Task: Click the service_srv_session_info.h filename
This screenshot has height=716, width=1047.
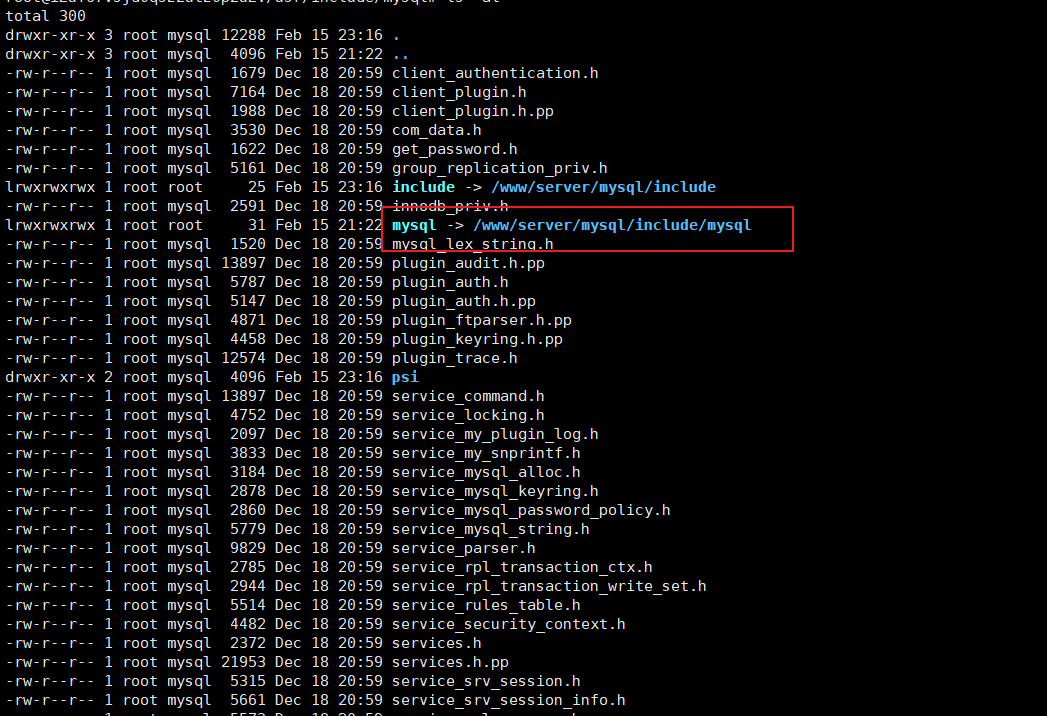Action: (508, 700)
